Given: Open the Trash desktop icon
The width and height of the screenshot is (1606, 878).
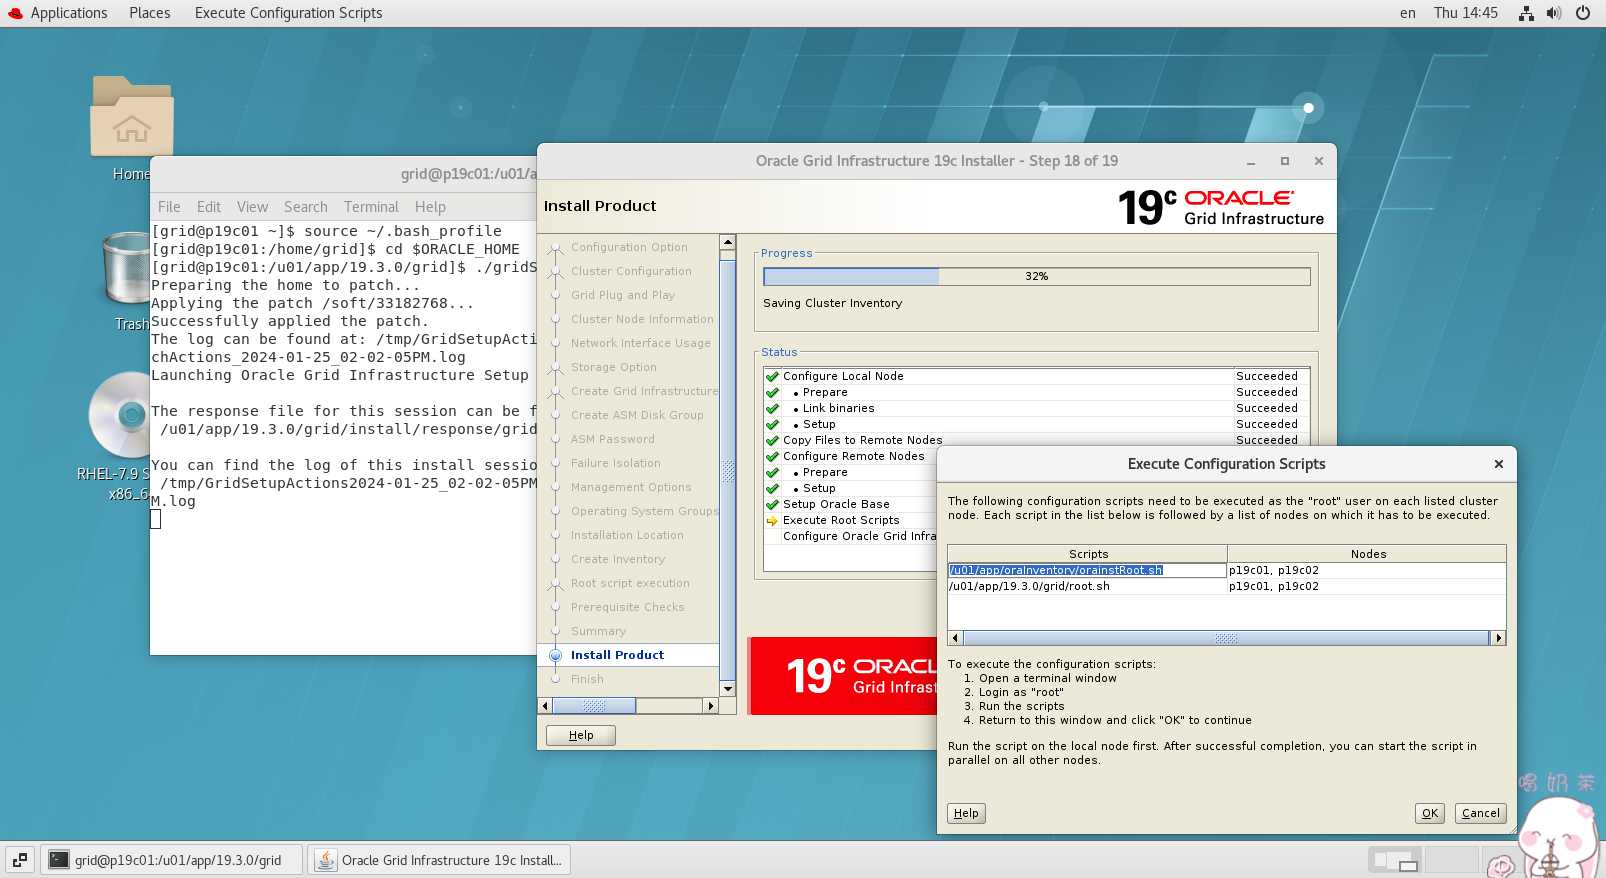Looking at the screenshot, I should [127, 268].
